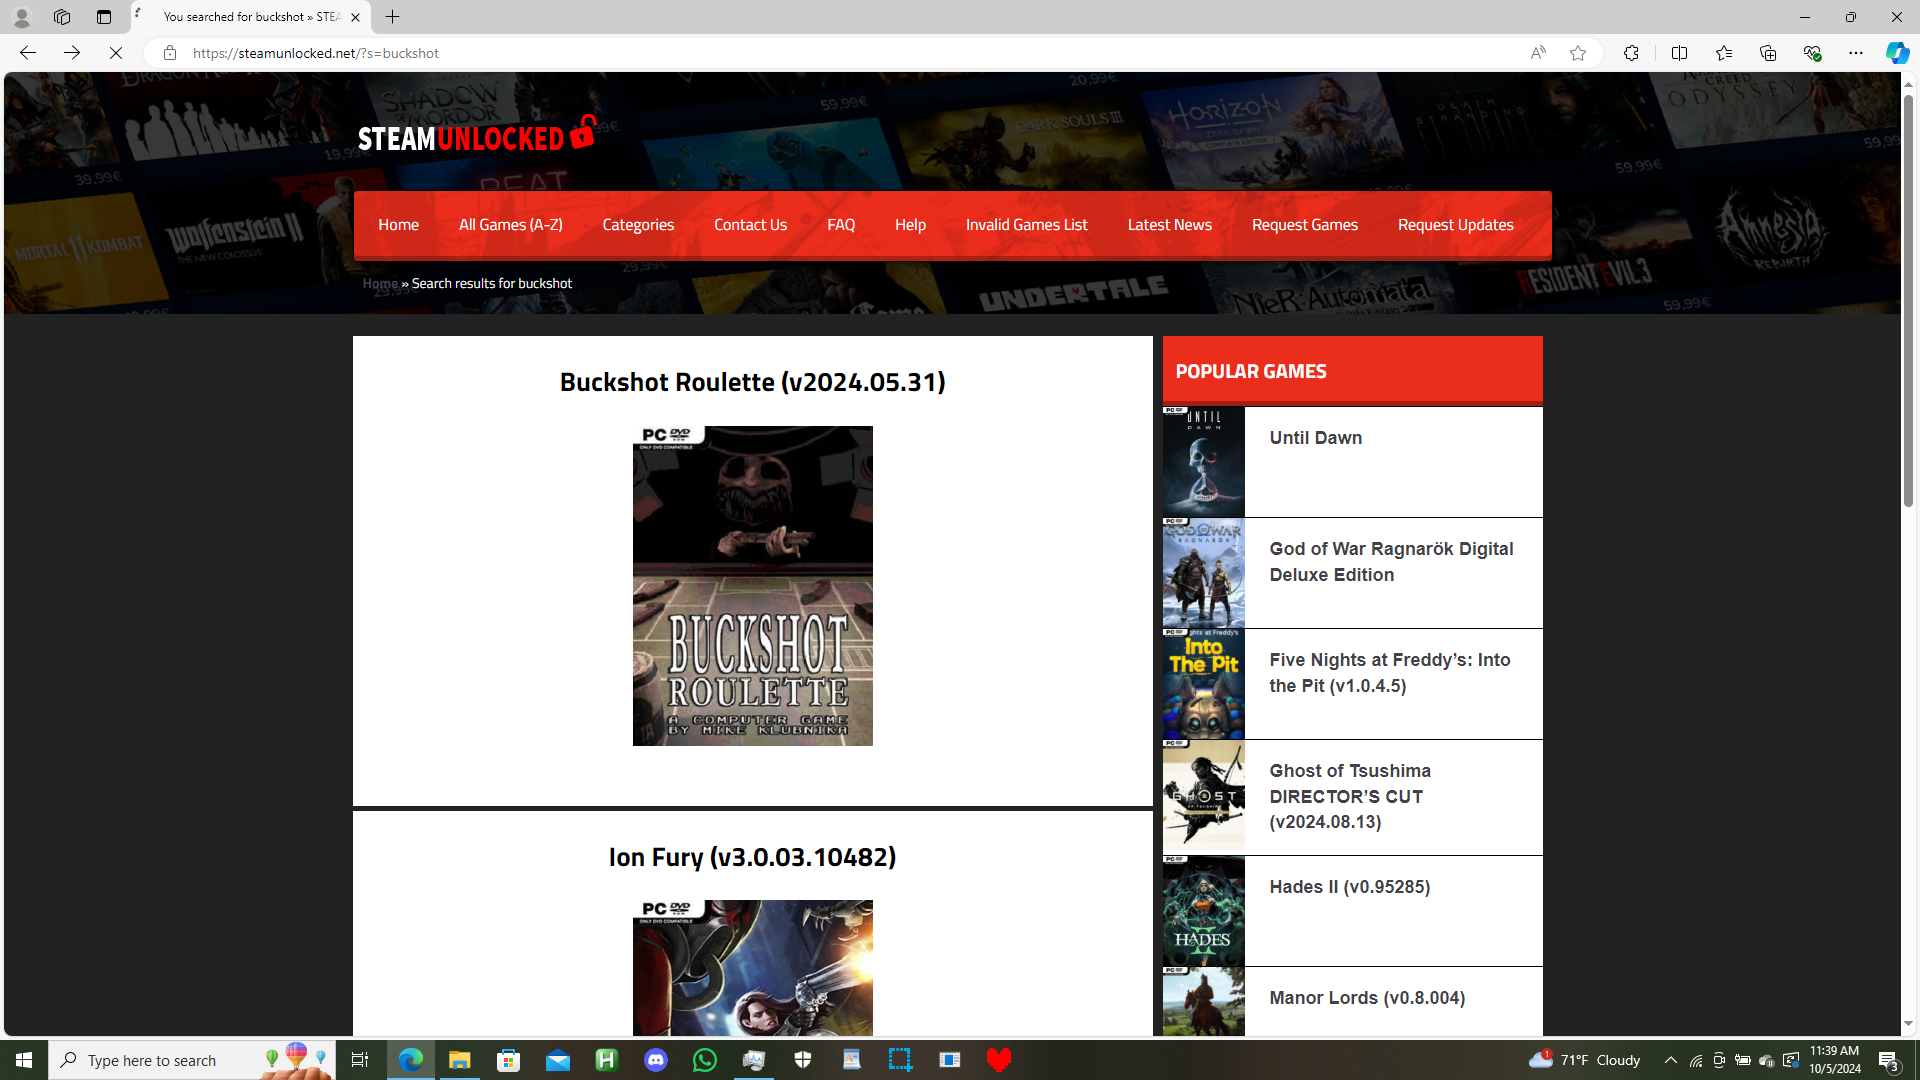Show hidden system tray icons chevron

tap(1670, 1060)
